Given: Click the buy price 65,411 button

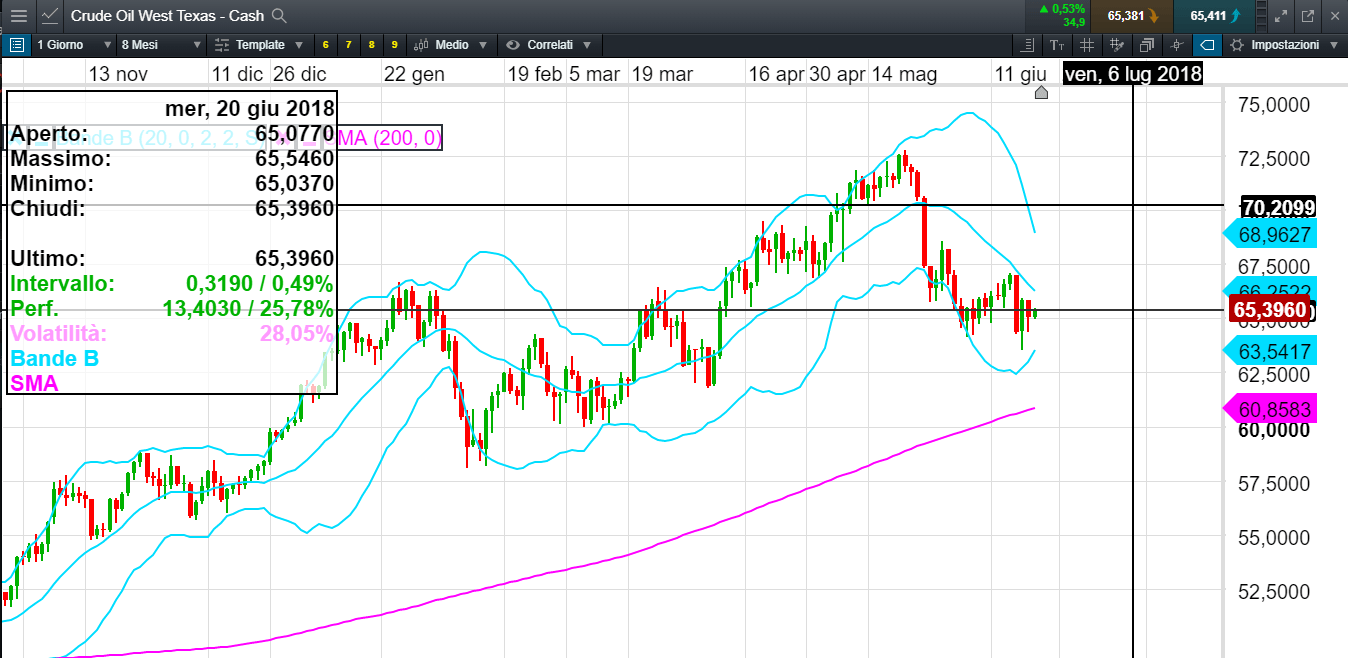Looking at the screenshot, I should 1216,15.
